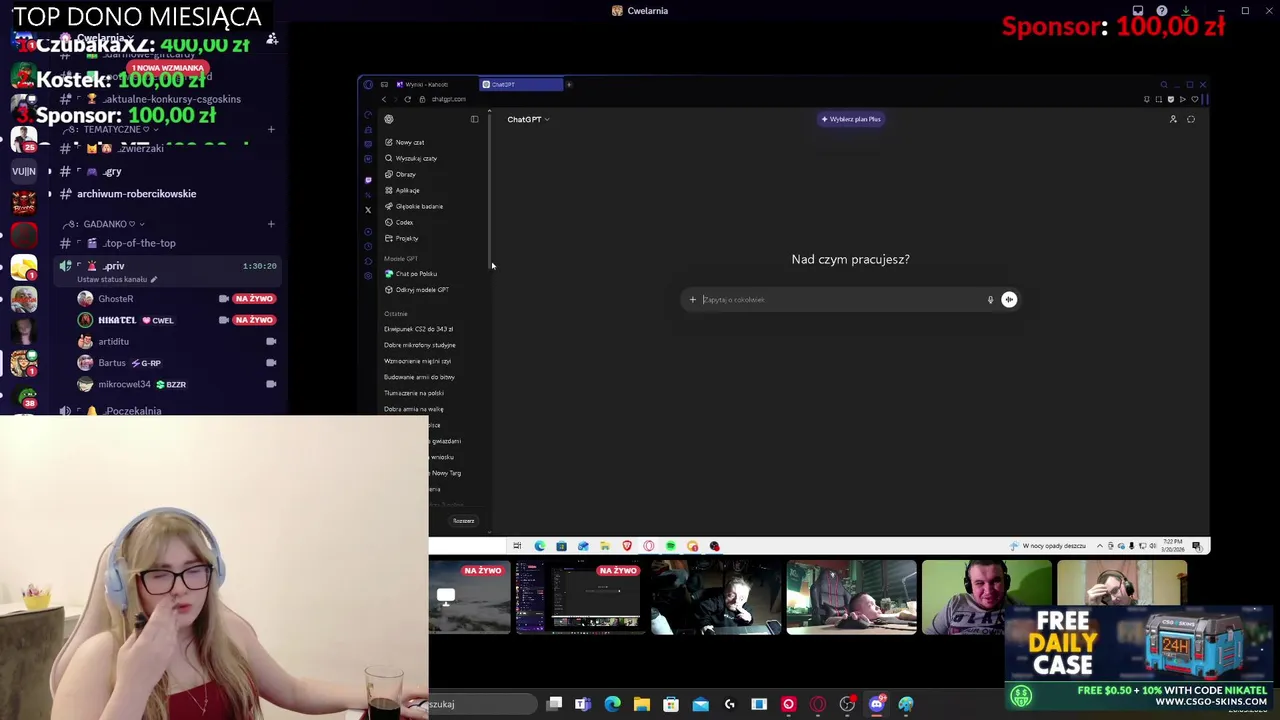This screenshot has width=1280, height=720.
Task: Open Głębokie badanie in the ChatGPT sidebar
Action: click(414, 206)
